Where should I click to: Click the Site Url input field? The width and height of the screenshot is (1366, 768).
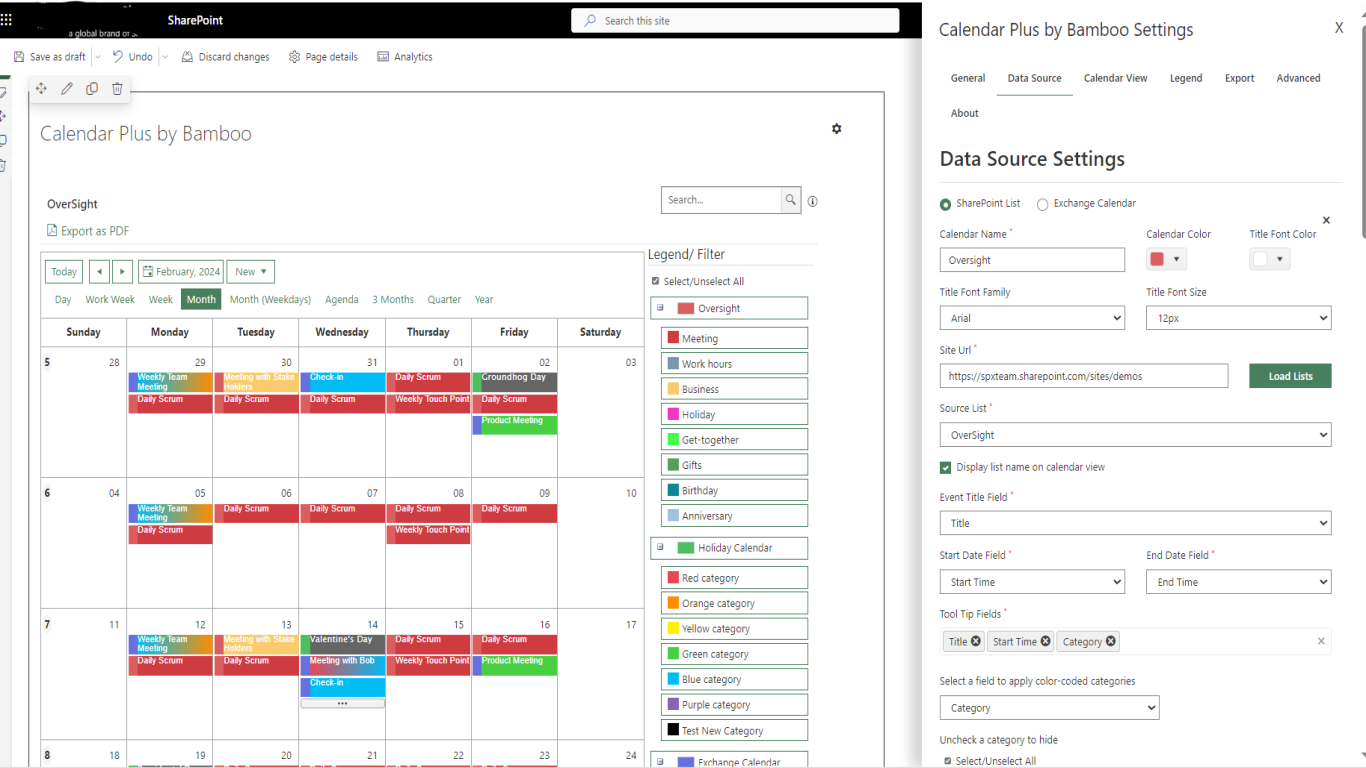[1084, 376]
